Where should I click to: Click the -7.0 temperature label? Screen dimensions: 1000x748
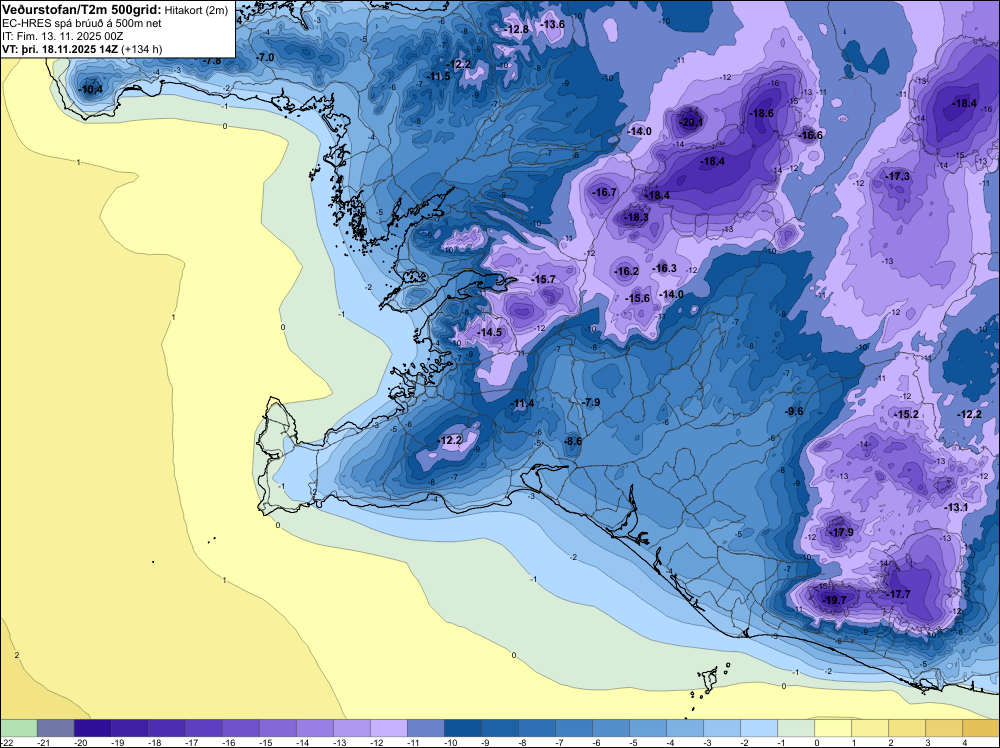point(265,57)
